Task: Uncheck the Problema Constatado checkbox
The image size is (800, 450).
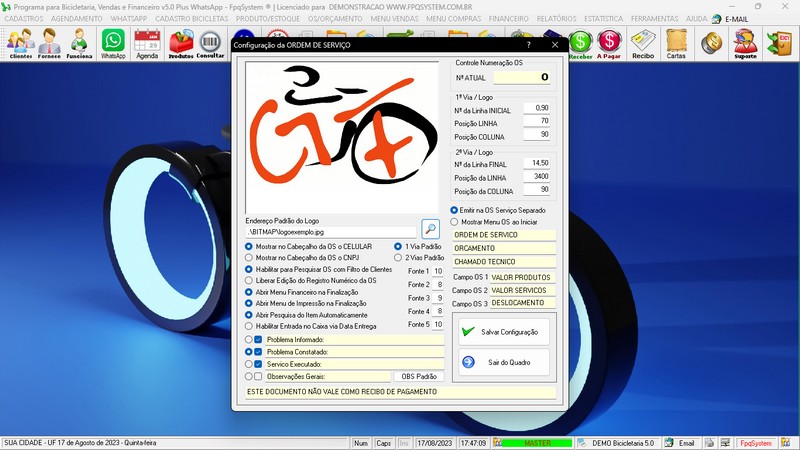Action: [258, 352]
